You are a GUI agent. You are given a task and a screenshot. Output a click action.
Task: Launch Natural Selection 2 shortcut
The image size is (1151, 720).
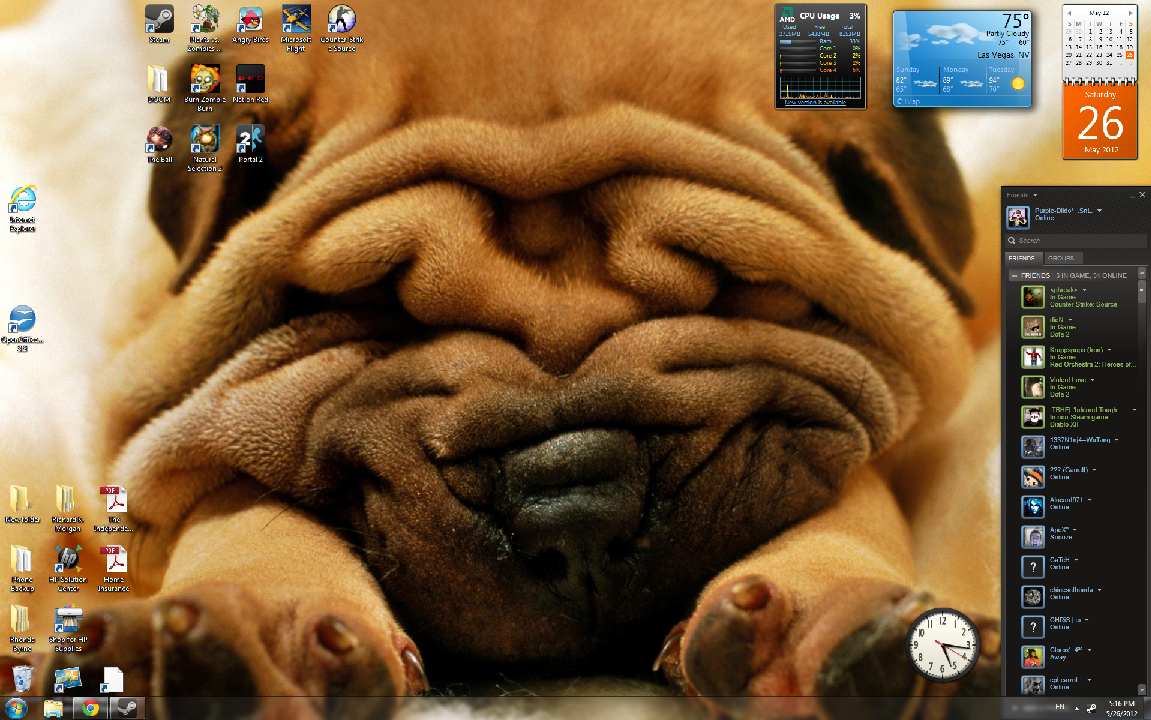click(205, 148)
